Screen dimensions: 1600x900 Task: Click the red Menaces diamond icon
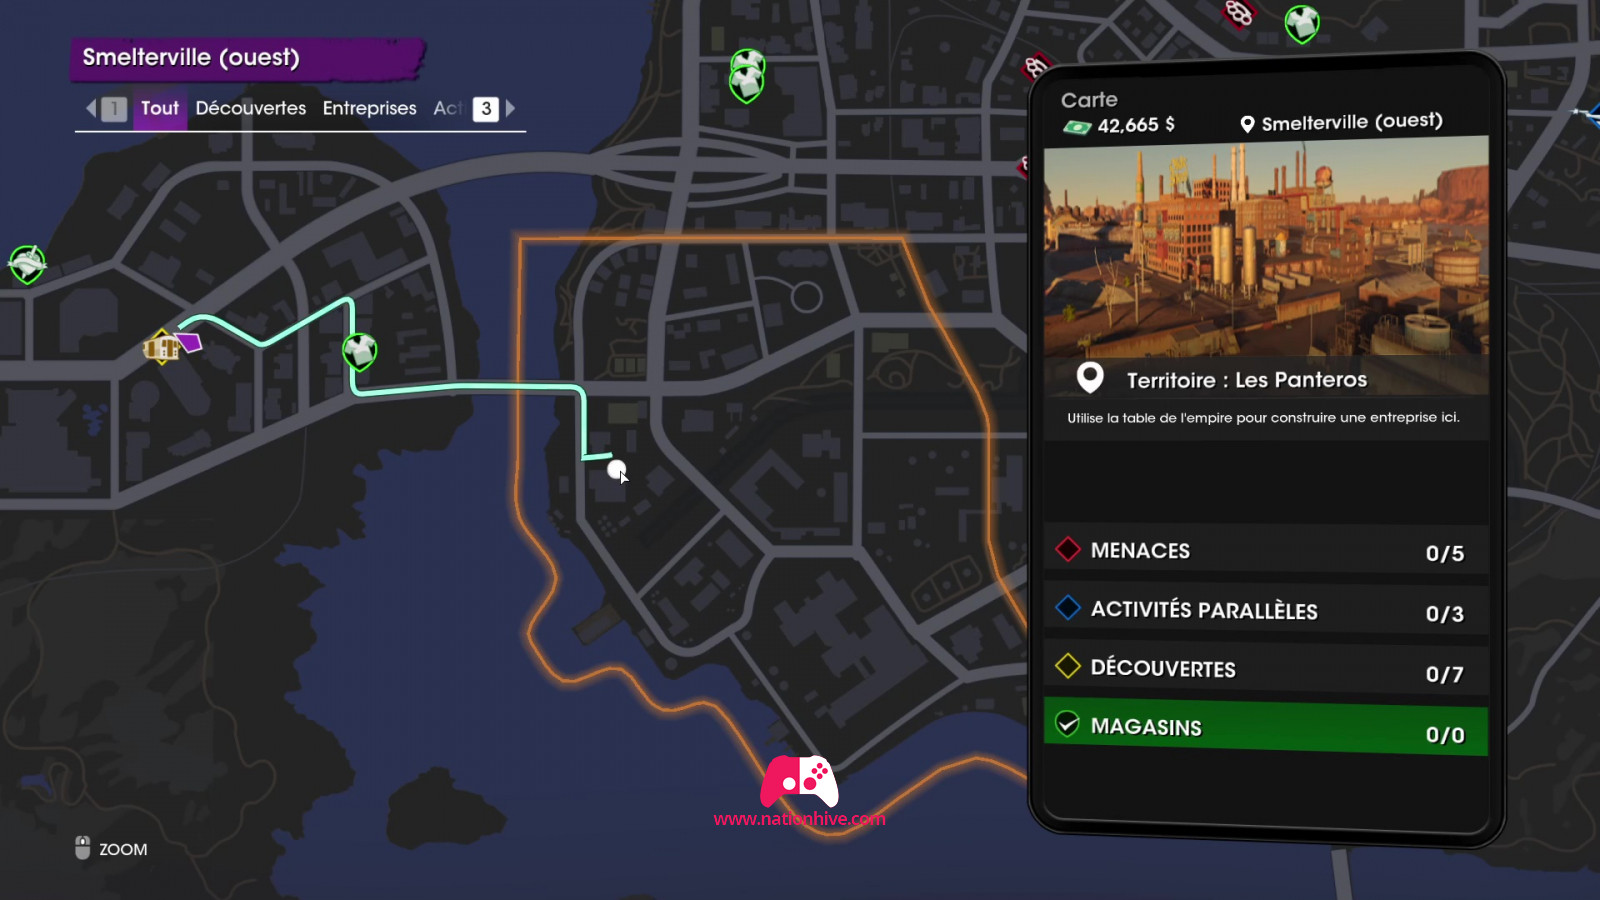coord(1068,549)
